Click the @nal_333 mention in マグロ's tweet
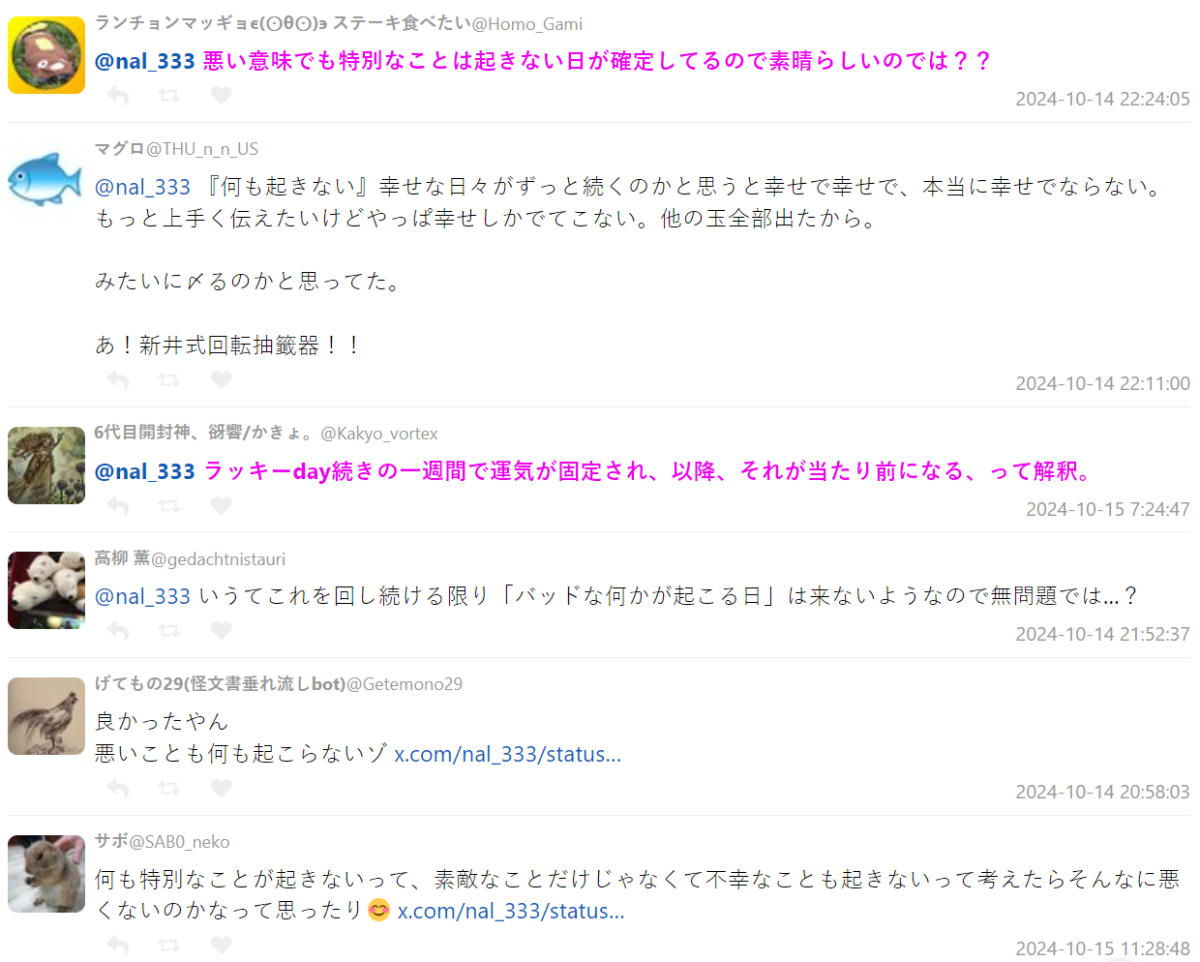Viewport: 1200px width, 962px height. (142, 186)
